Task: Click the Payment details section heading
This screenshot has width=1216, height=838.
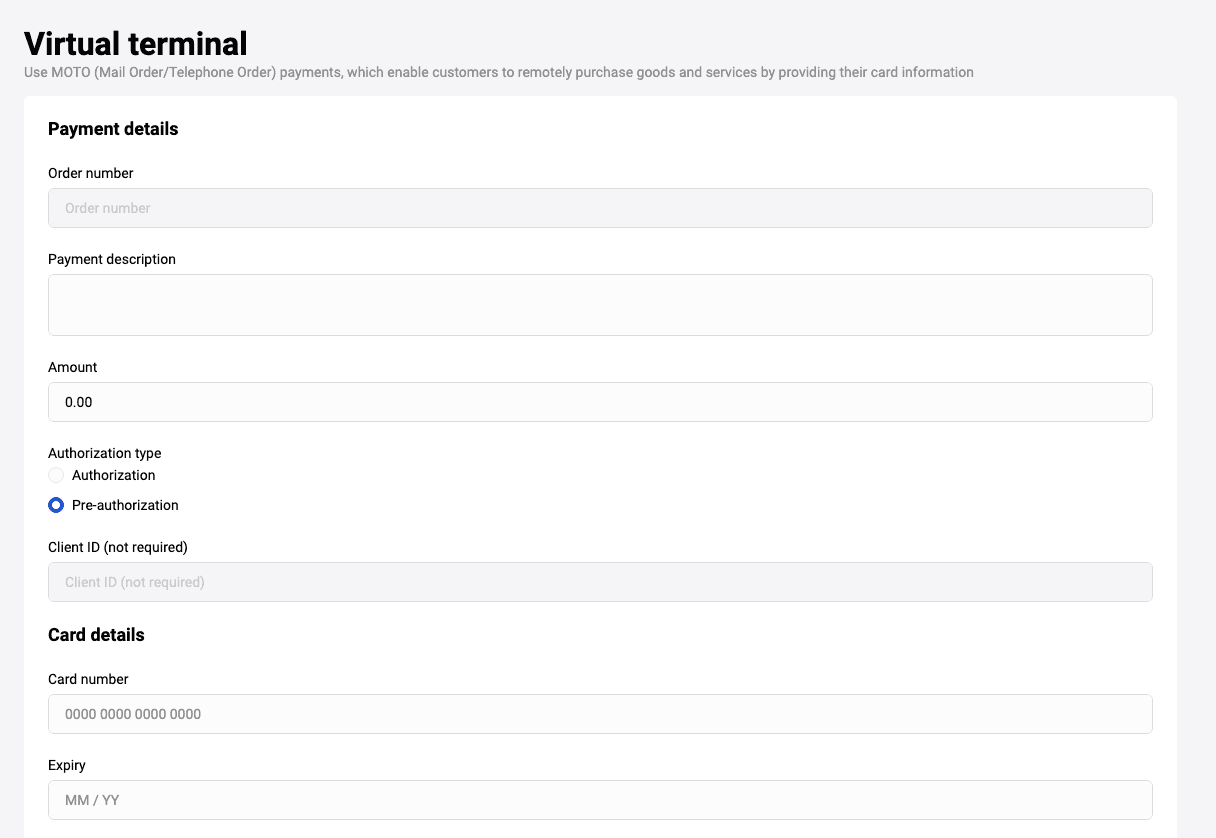Action: [x=113, y=129]
